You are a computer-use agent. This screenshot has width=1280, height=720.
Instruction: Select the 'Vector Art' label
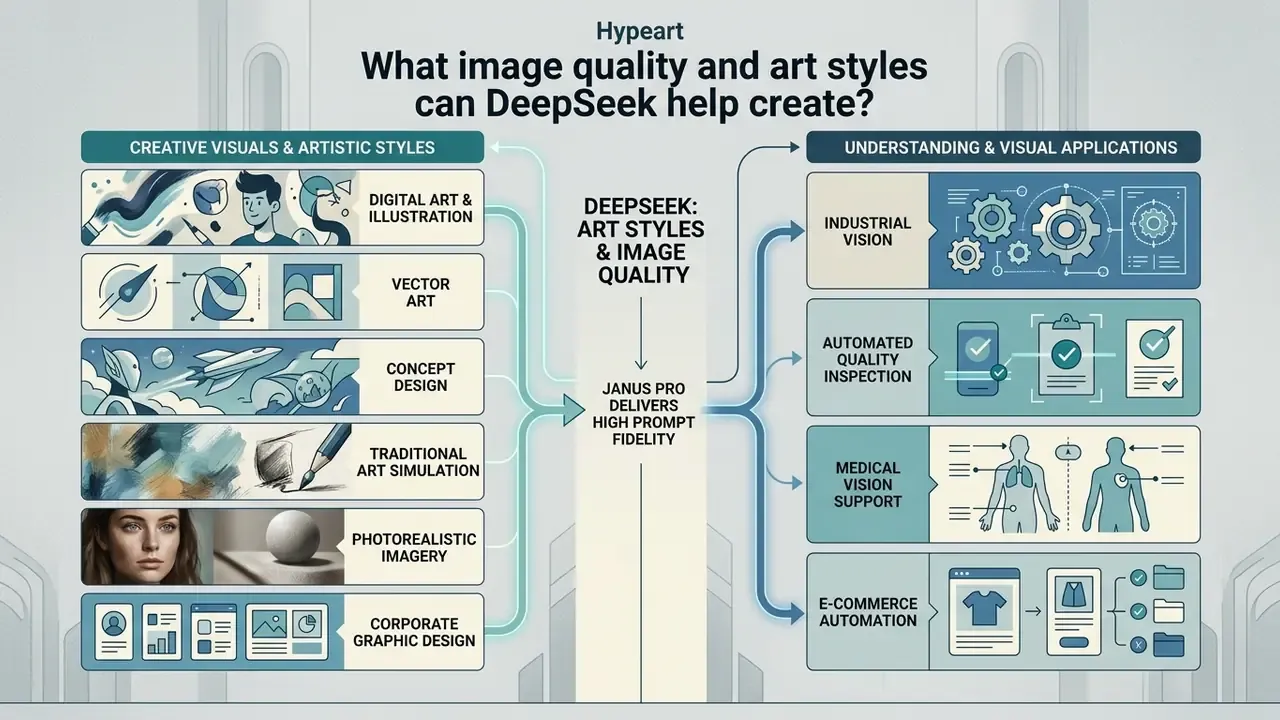[x=420, y=292]
